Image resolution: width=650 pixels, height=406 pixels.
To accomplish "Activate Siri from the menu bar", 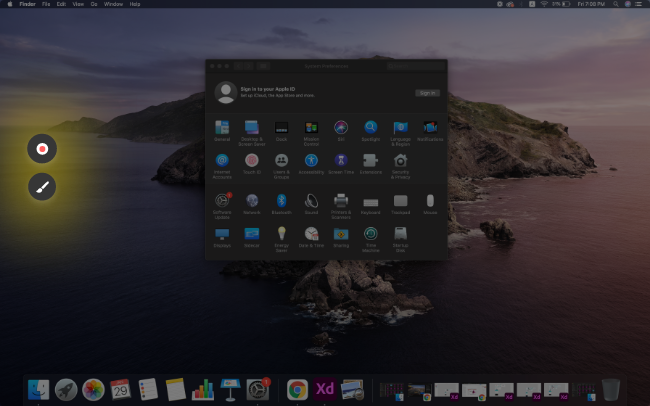I will pos(628,4).
